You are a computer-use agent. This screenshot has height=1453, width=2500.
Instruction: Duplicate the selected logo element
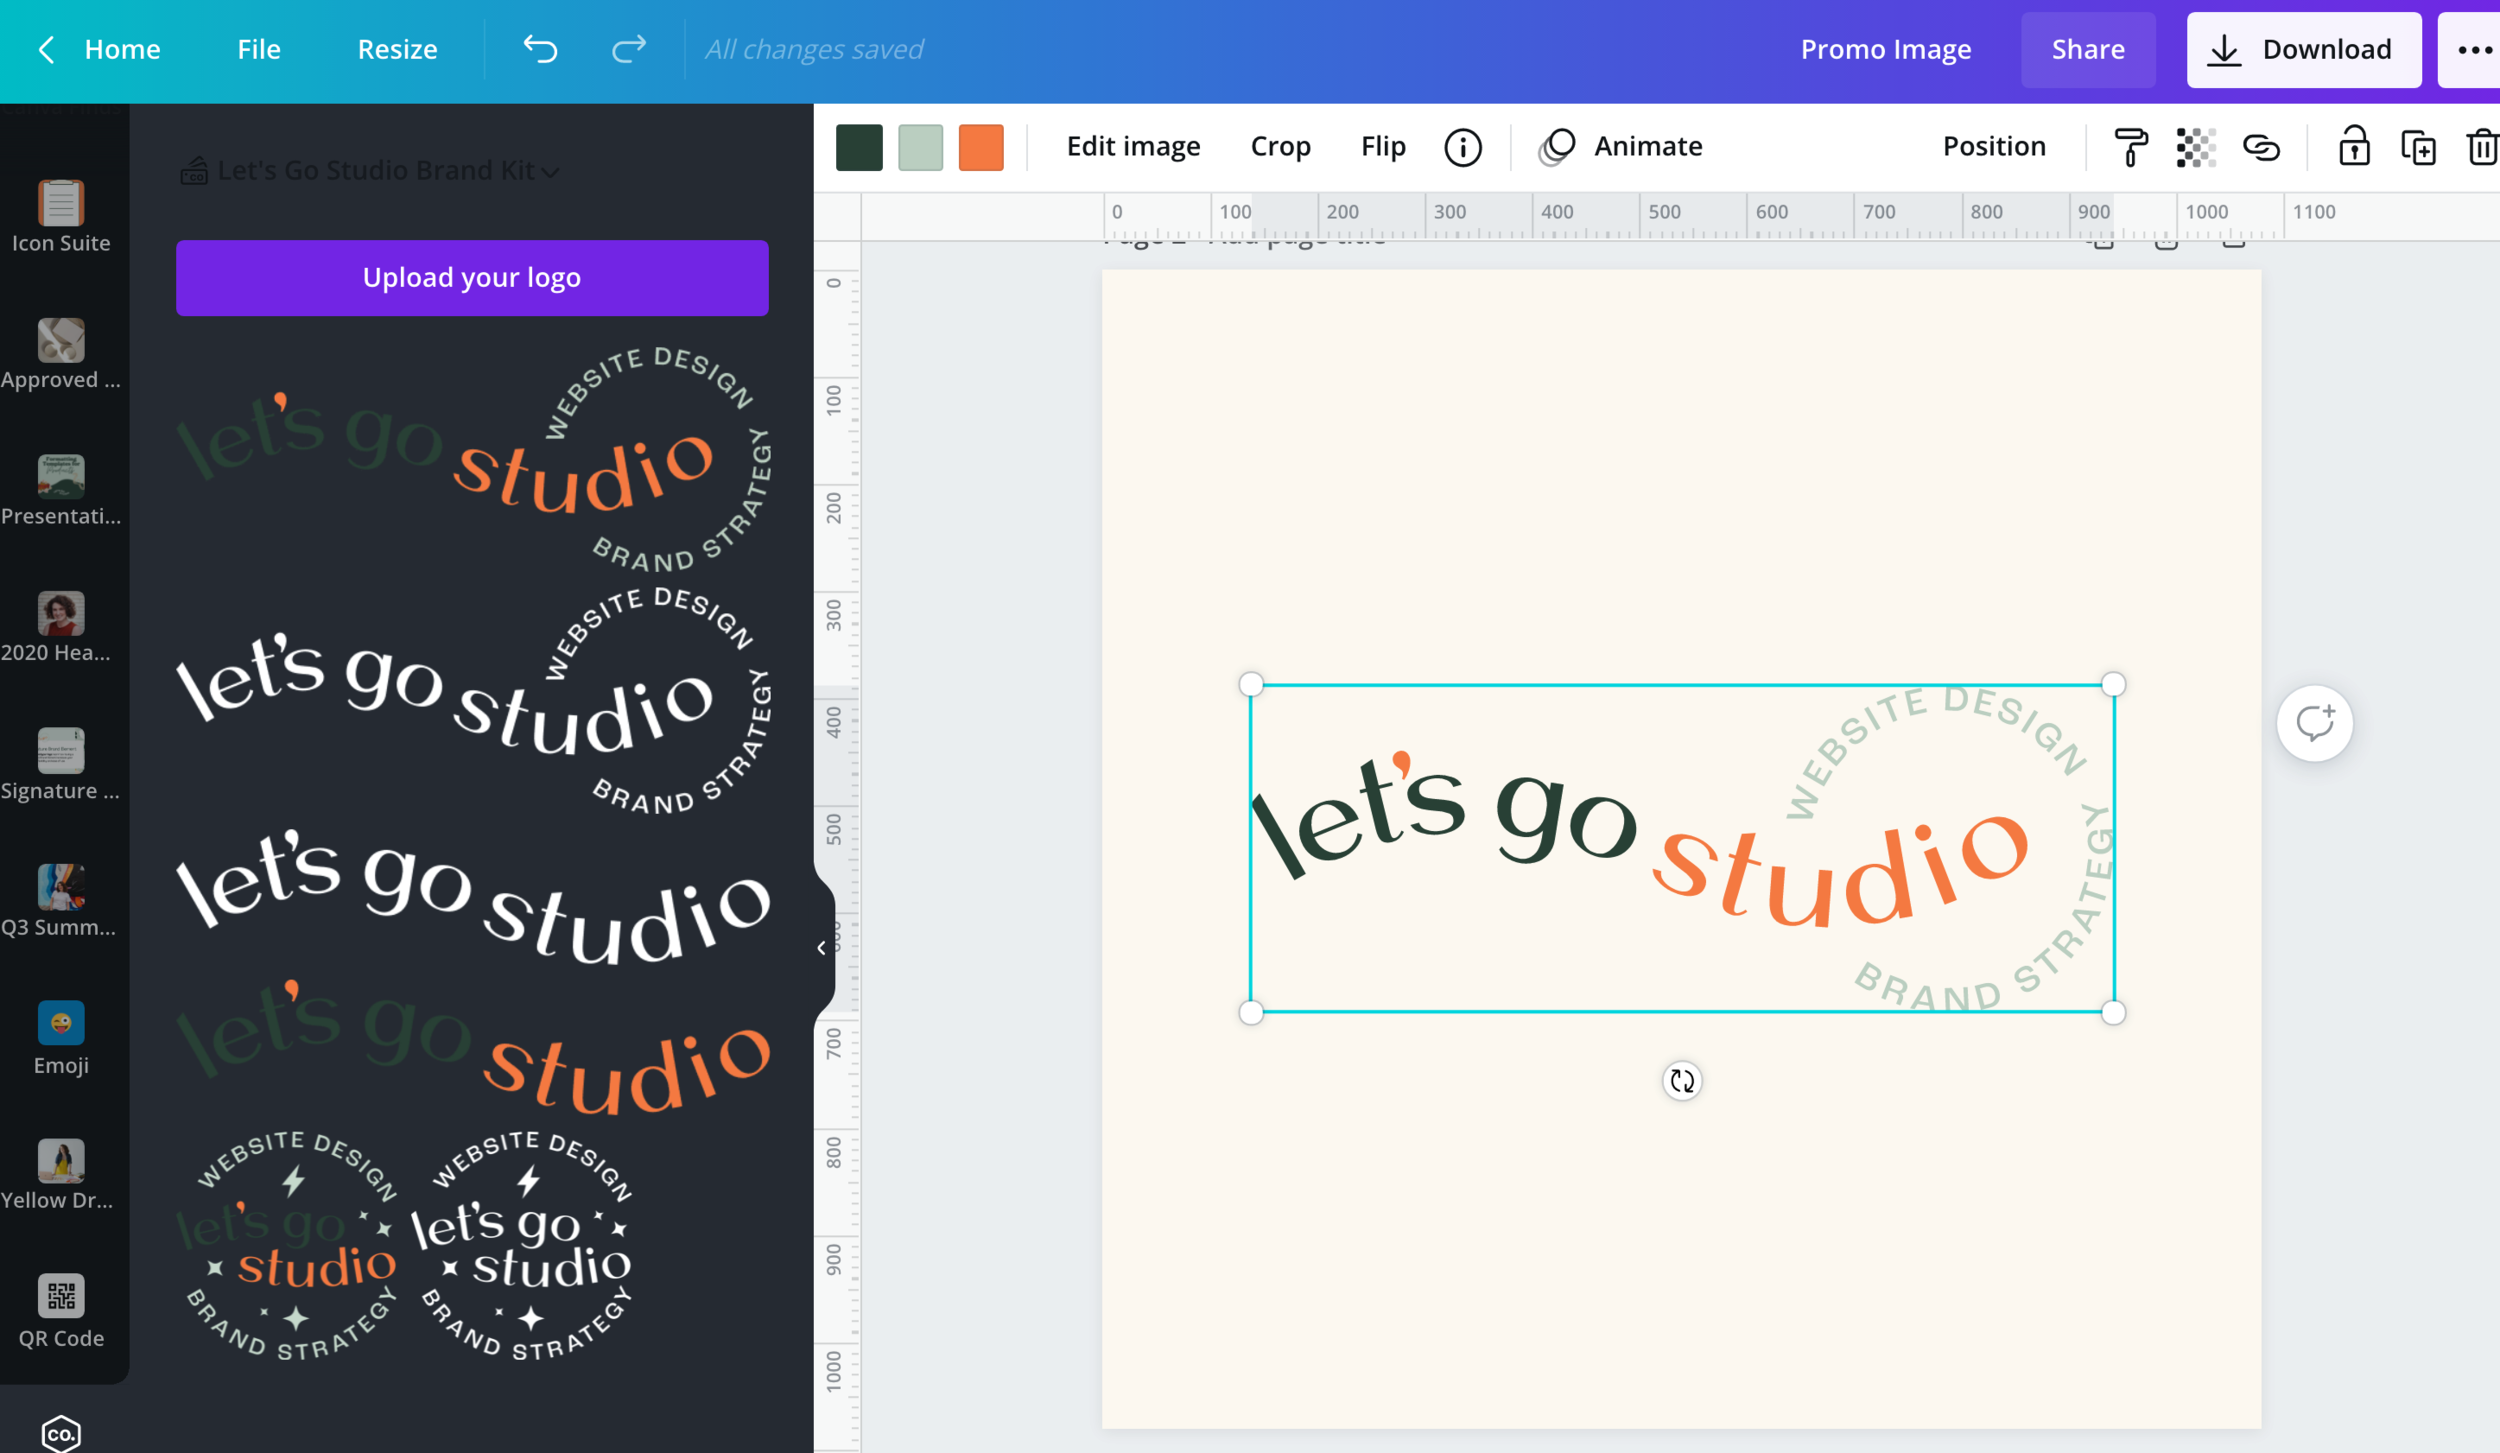2419,147
